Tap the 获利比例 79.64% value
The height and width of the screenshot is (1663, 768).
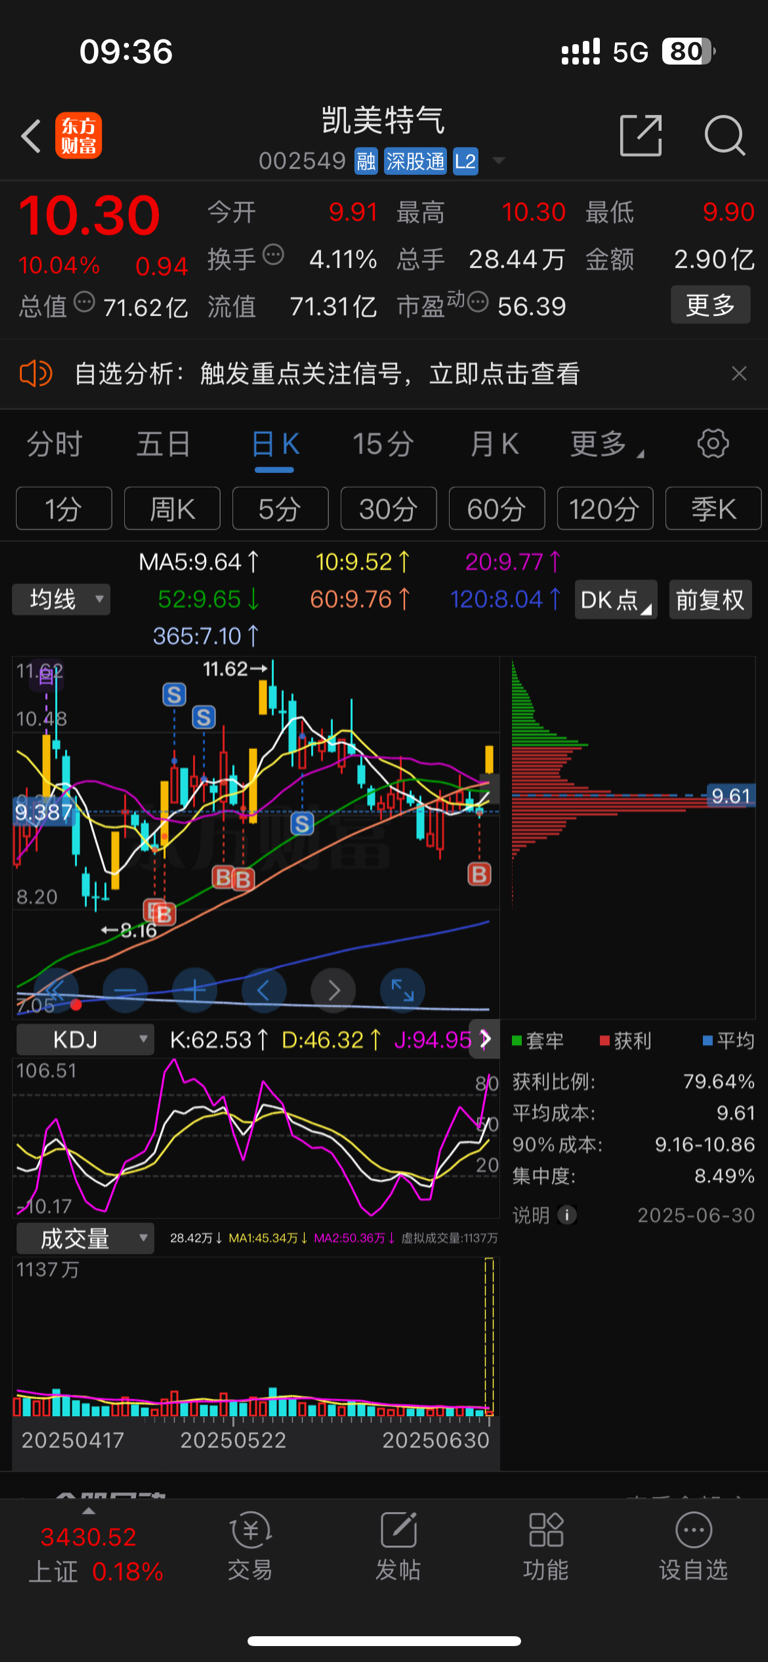(x=718, y=1082)
